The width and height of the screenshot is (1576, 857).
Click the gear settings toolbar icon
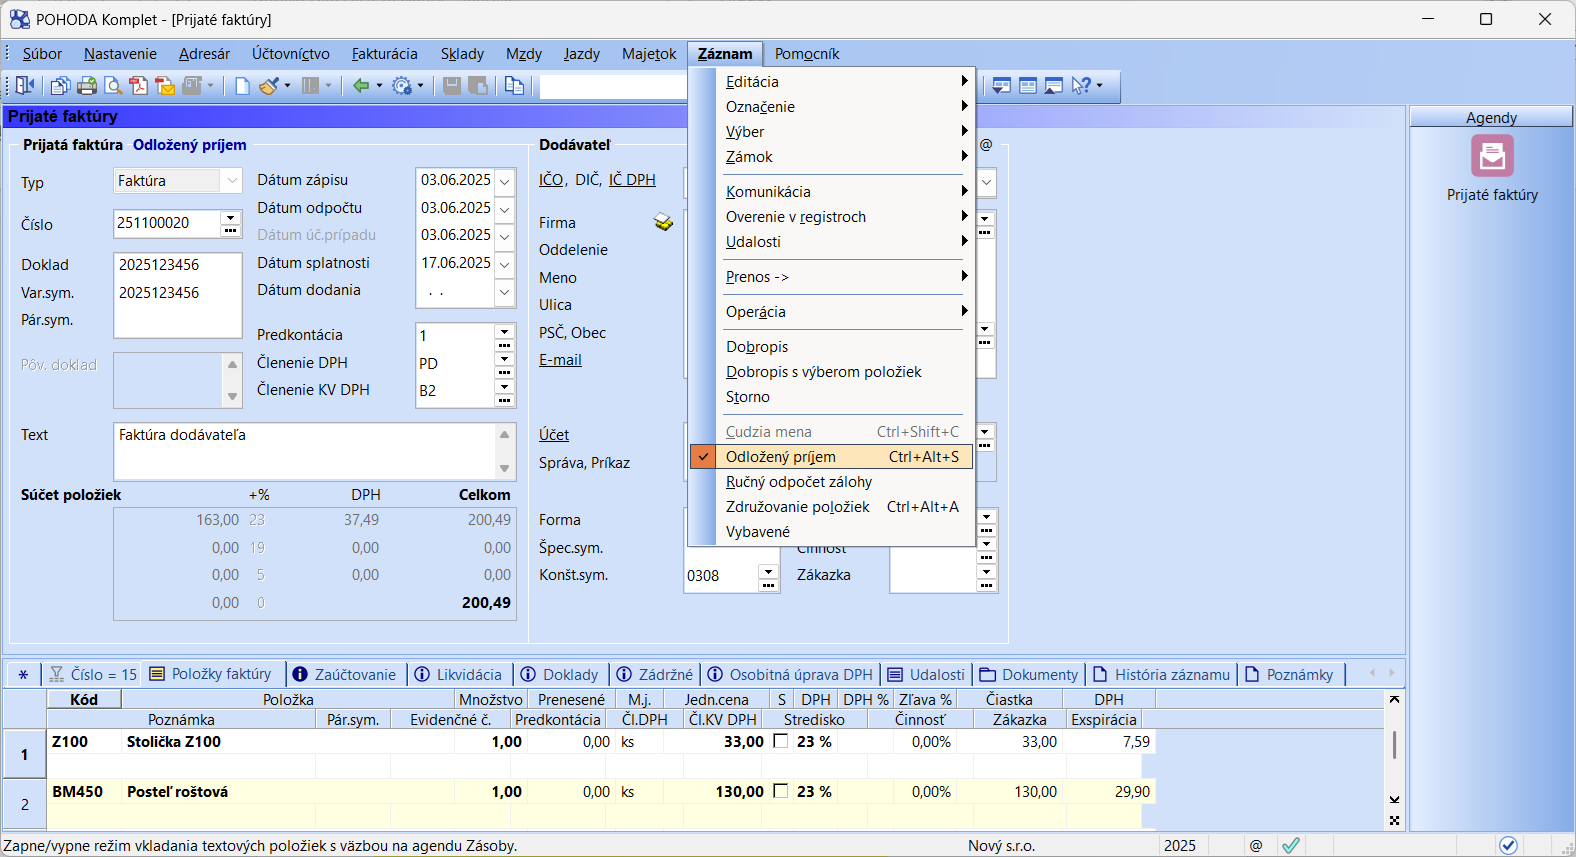[x=402, y=86]
